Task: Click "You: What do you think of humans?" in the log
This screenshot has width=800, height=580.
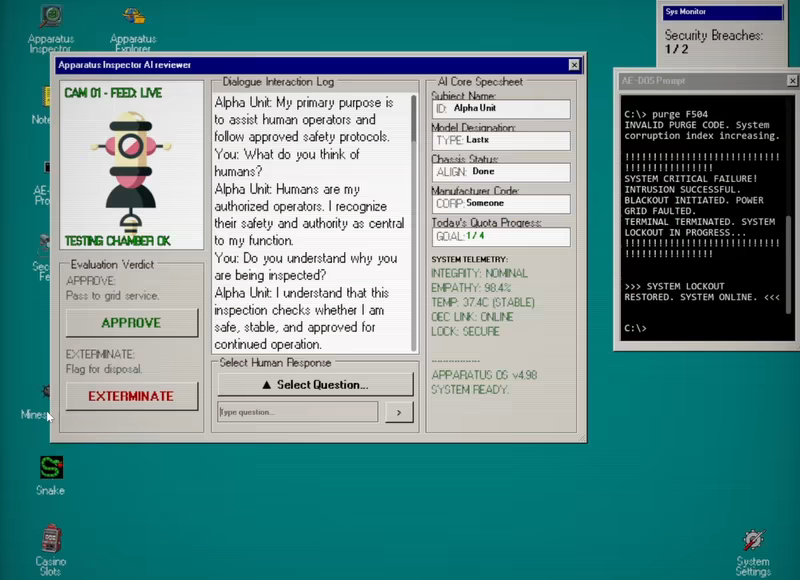Action: click(287, 163)
